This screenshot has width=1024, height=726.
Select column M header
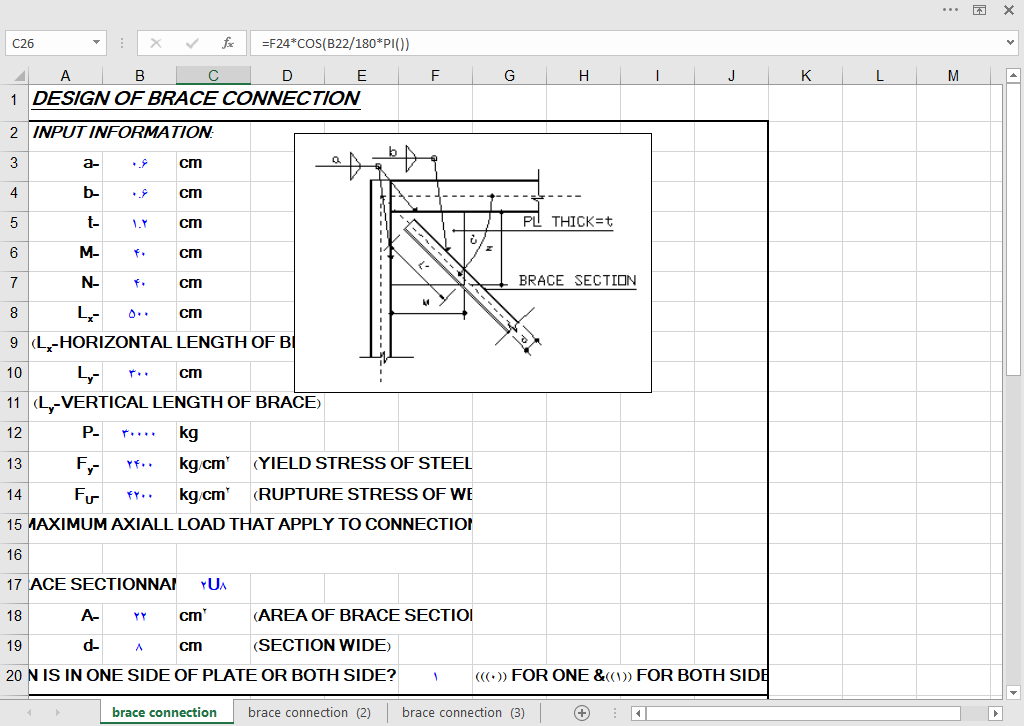953,76
